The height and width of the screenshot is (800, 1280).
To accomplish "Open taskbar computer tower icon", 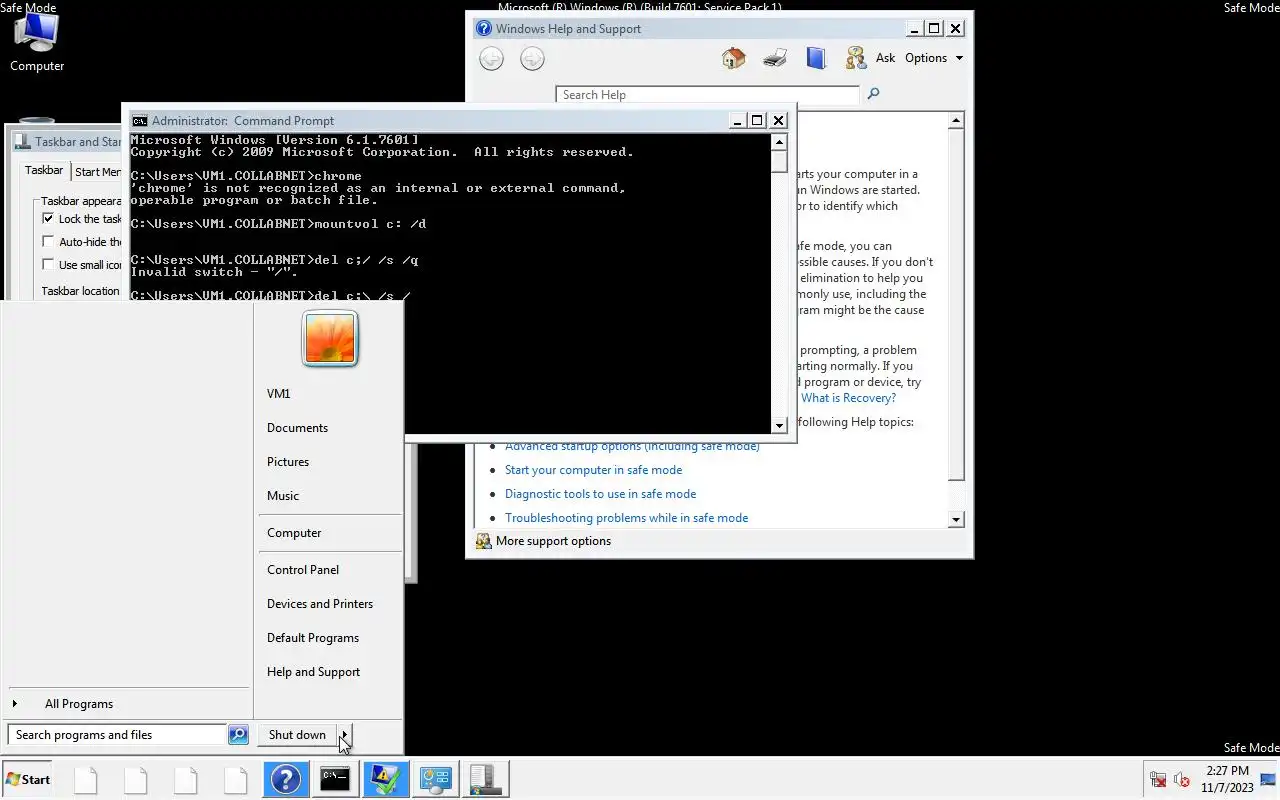I will pyautogui.click(x=485, y=779).
